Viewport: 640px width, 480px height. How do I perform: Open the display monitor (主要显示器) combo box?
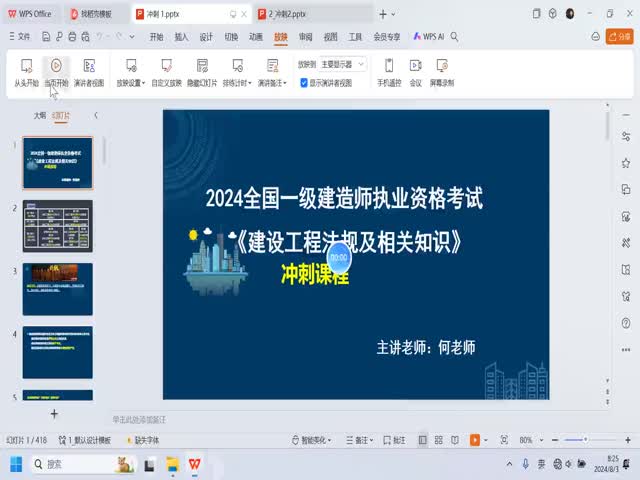(x=342, y=64)
